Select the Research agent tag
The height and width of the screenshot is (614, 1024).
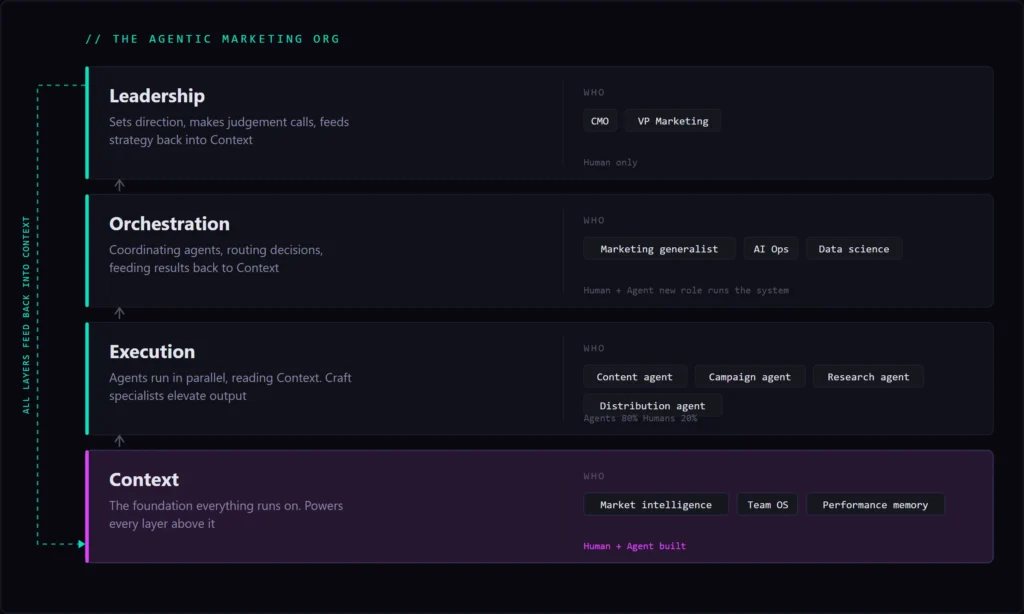pos(868,377)
